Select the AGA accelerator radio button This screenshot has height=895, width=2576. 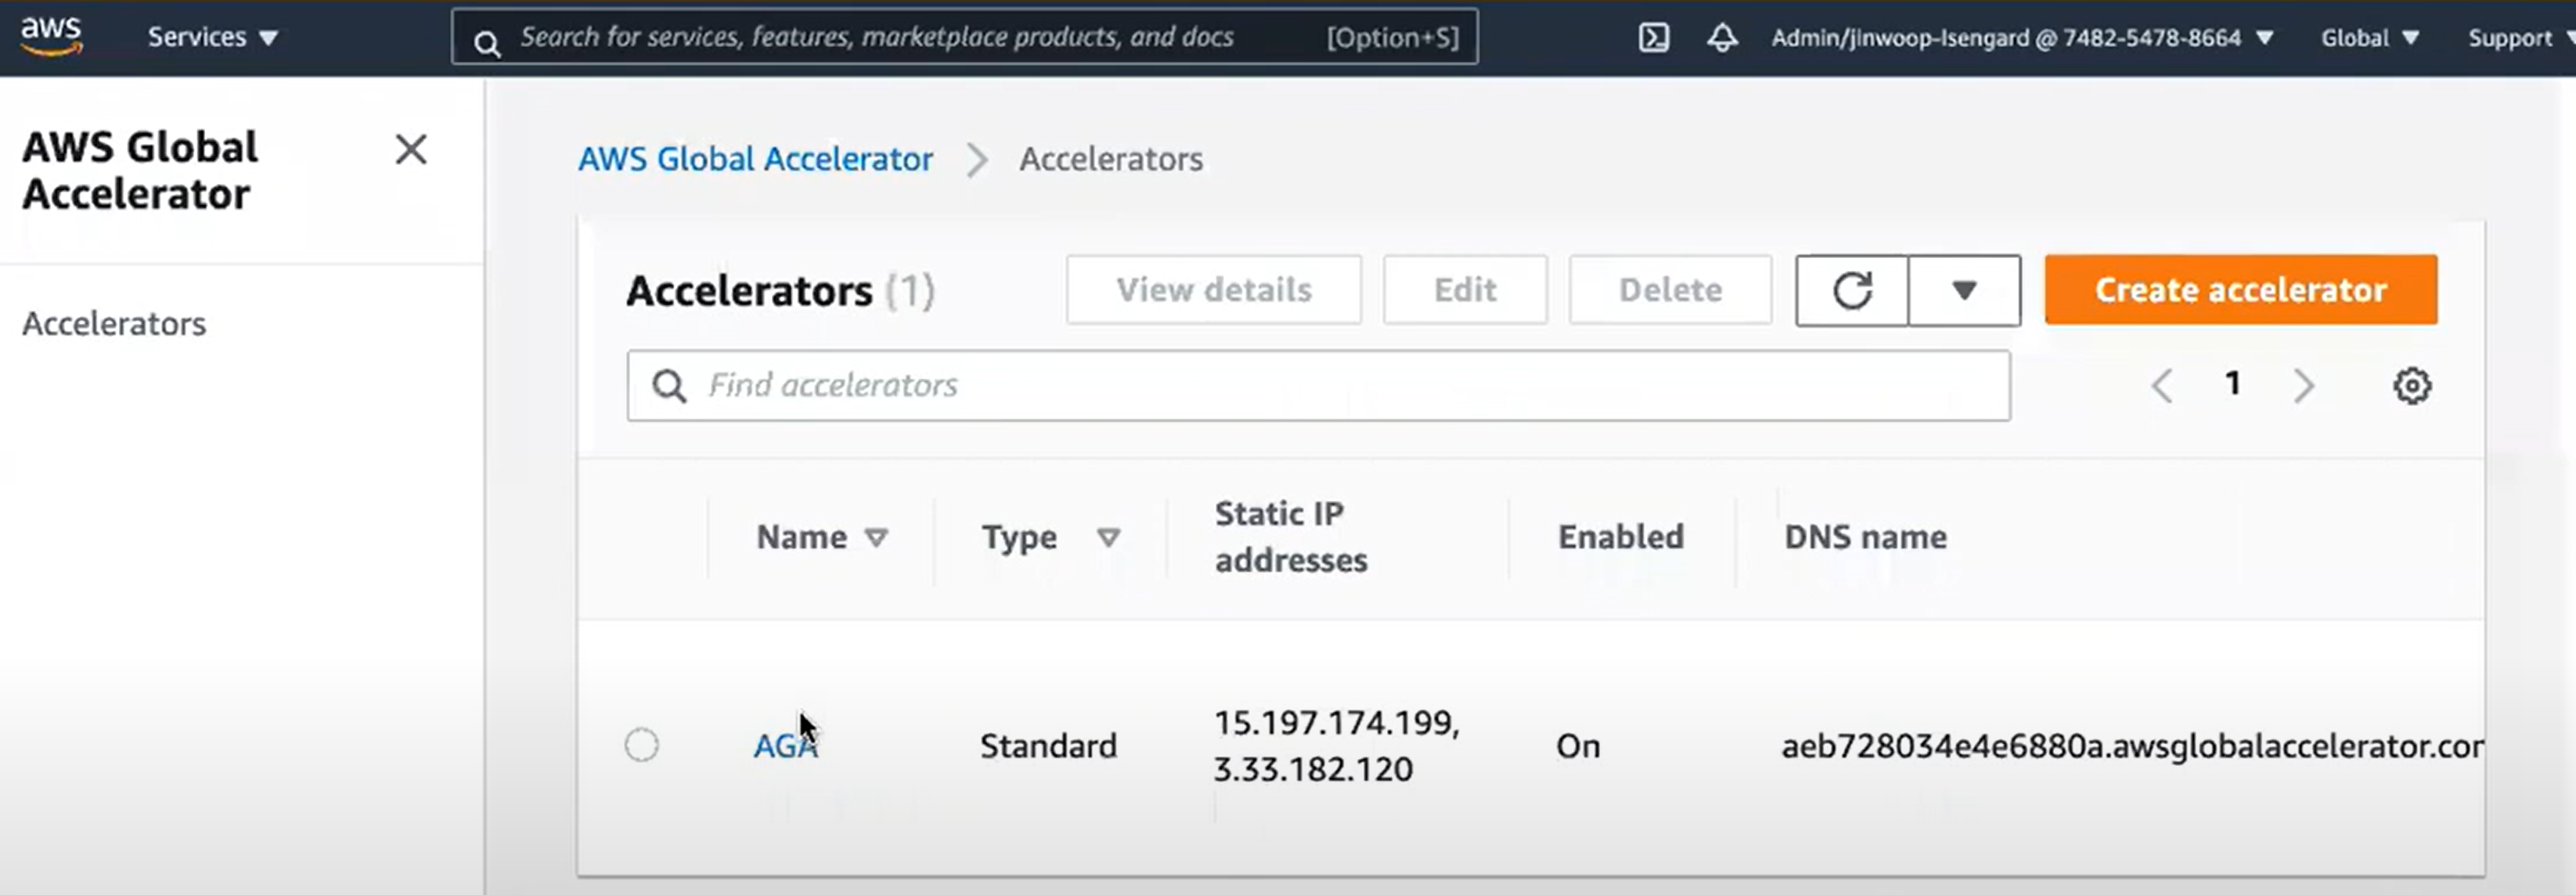[641, 745]
